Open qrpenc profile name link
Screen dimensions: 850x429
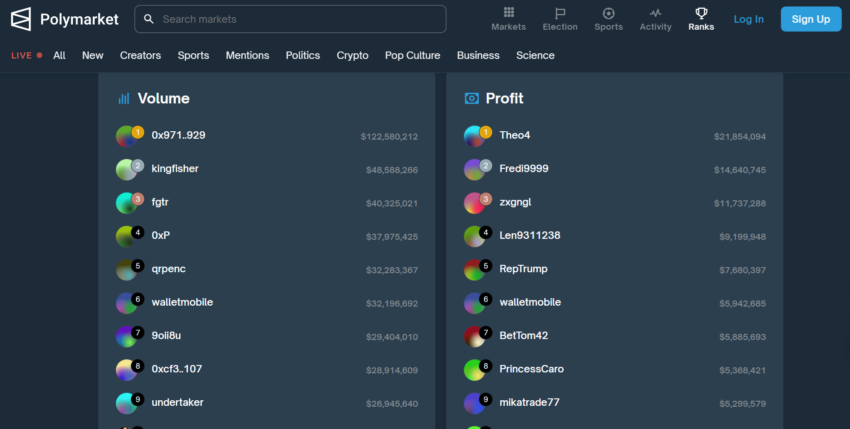[169, 269]
